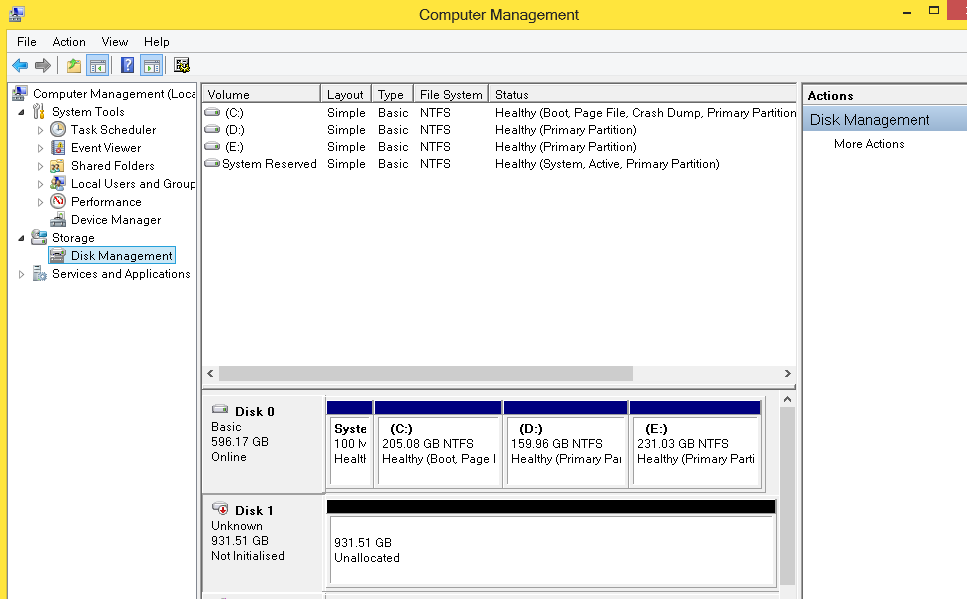The image size is (967, 599).
Task: Click the Up One Level folder icon
Action: click(x=73, y=66)
